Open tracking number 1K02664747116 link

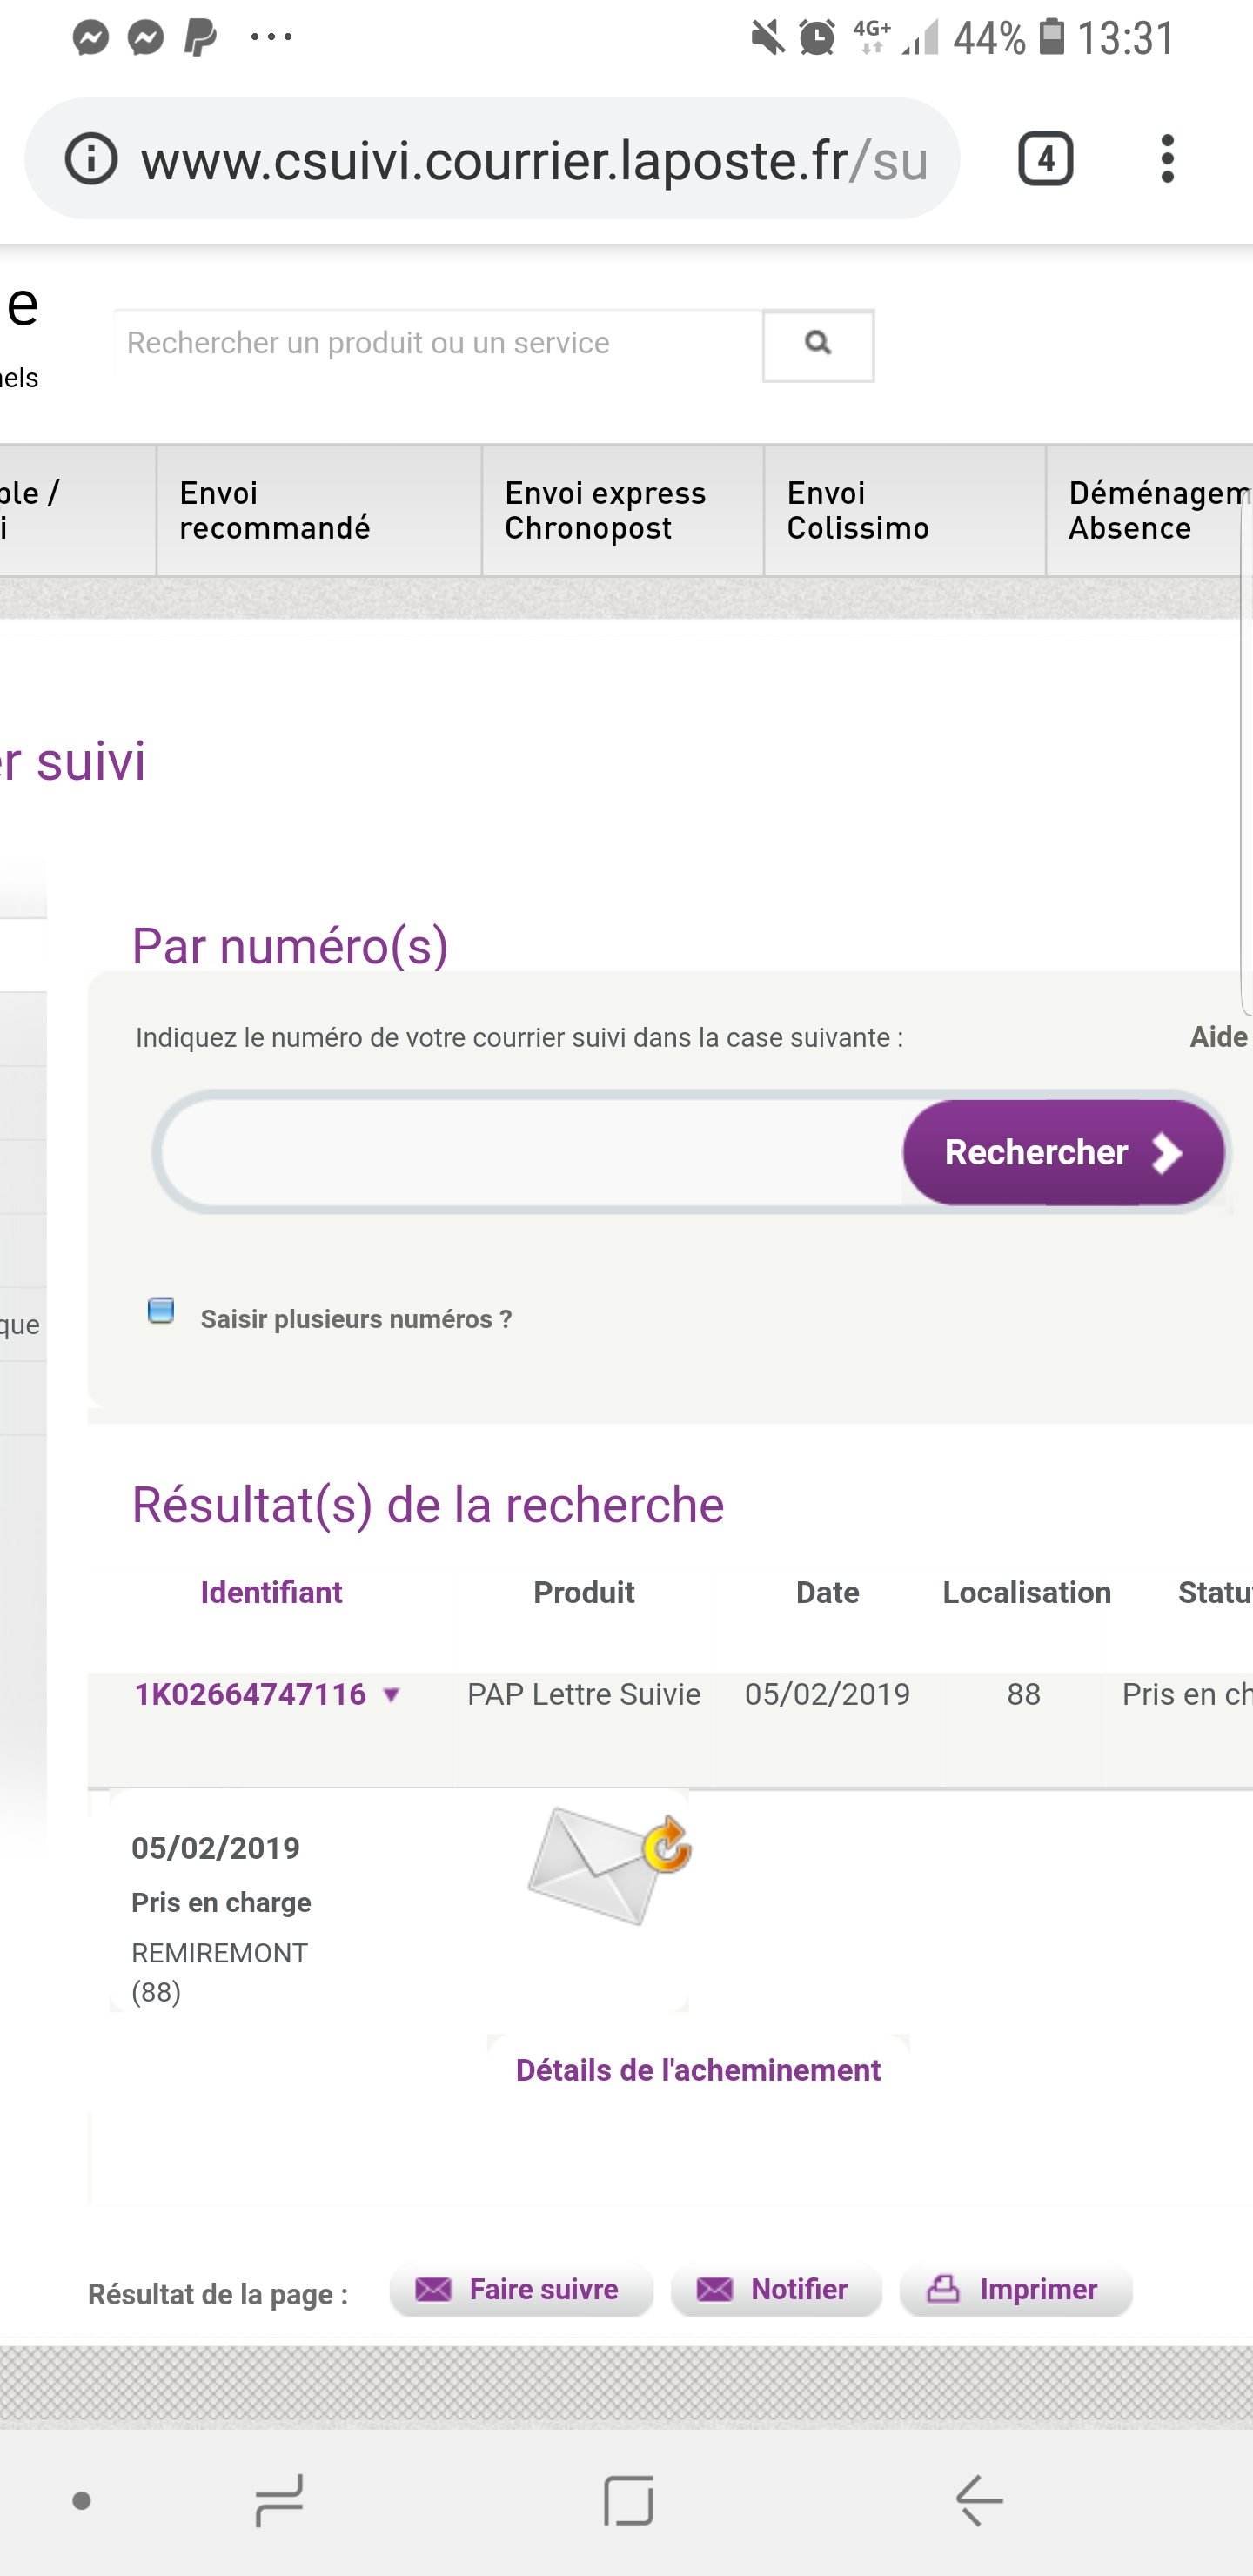[250, 1694]
